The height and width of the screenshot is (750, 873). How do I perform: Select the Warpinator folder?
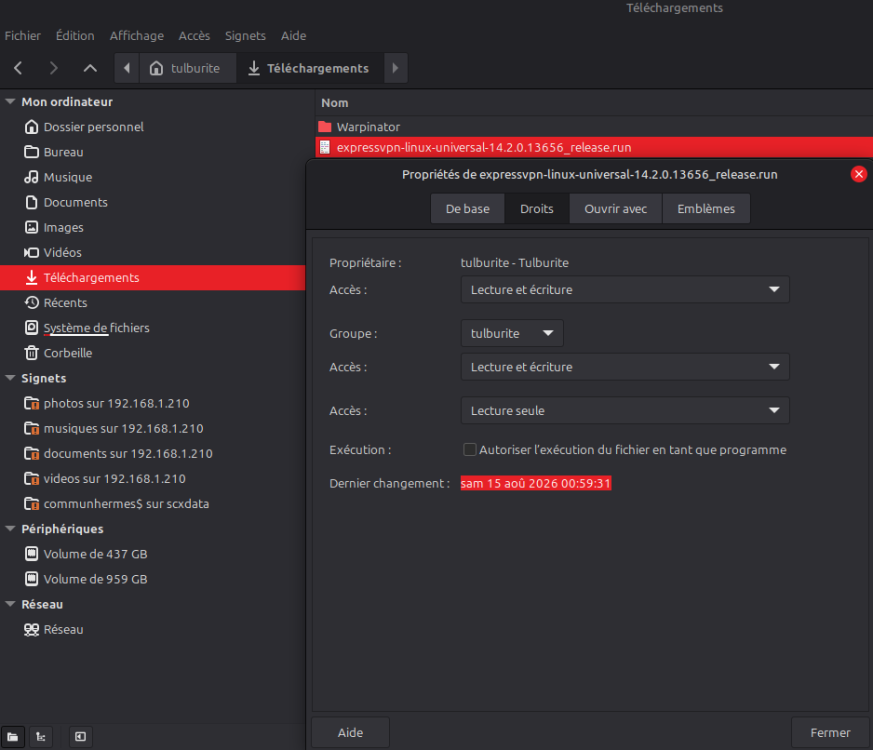click(368, 127)
